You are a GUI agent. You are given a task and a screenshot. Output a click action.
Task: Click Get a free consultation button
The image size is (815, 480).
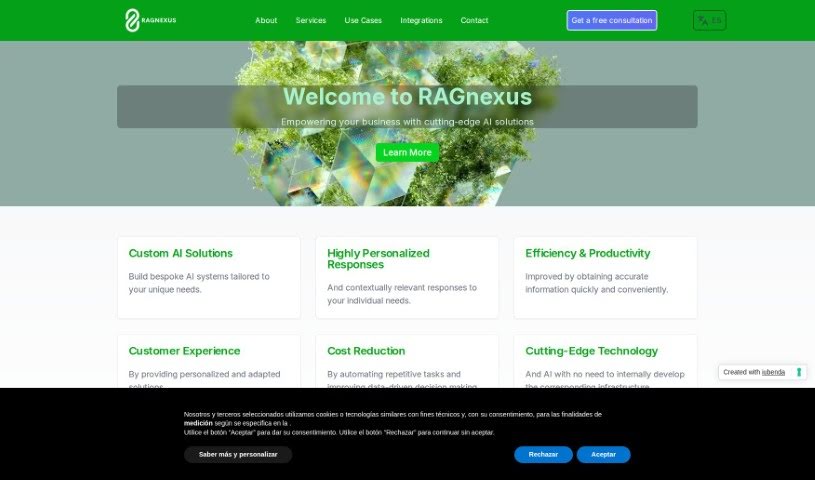pyautogui.click(x=612, y=20)
